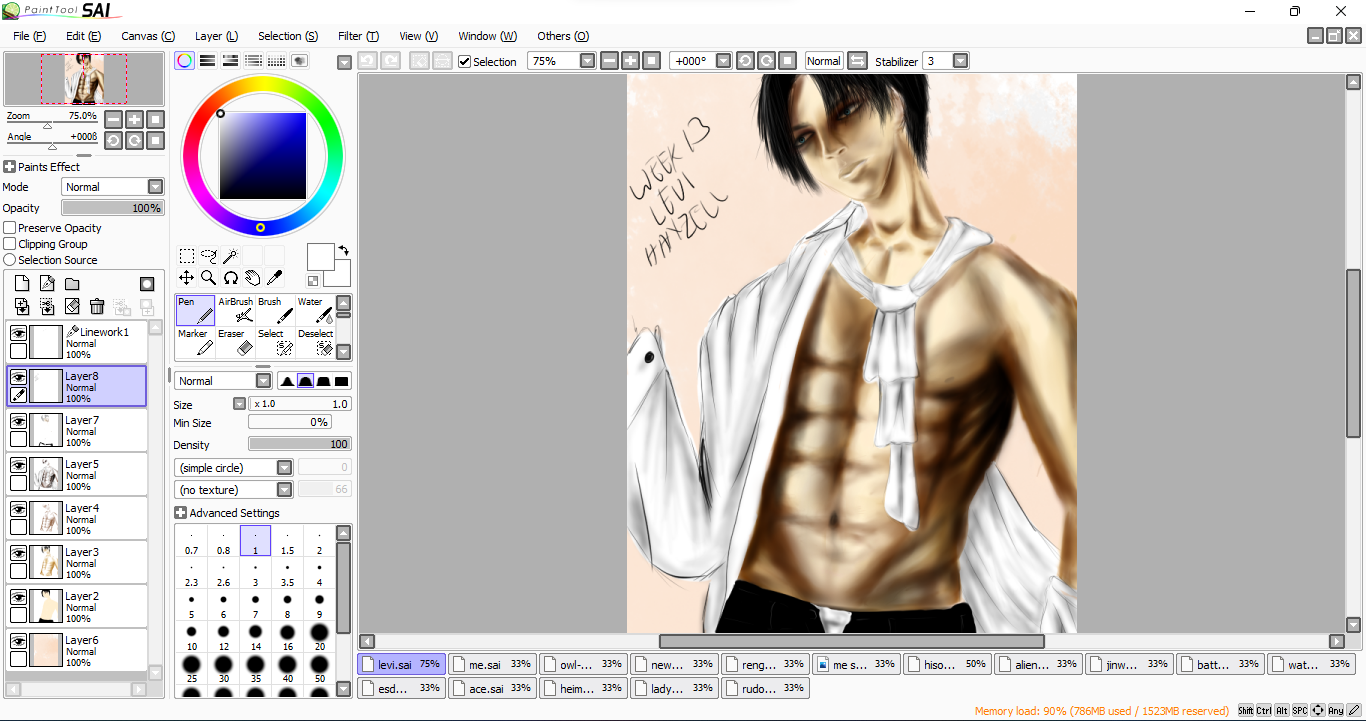Image resolution: width=1366 pixels, height=721 pixels.
Task: Show the color wheel panel icon
Action: pos(185,60)
